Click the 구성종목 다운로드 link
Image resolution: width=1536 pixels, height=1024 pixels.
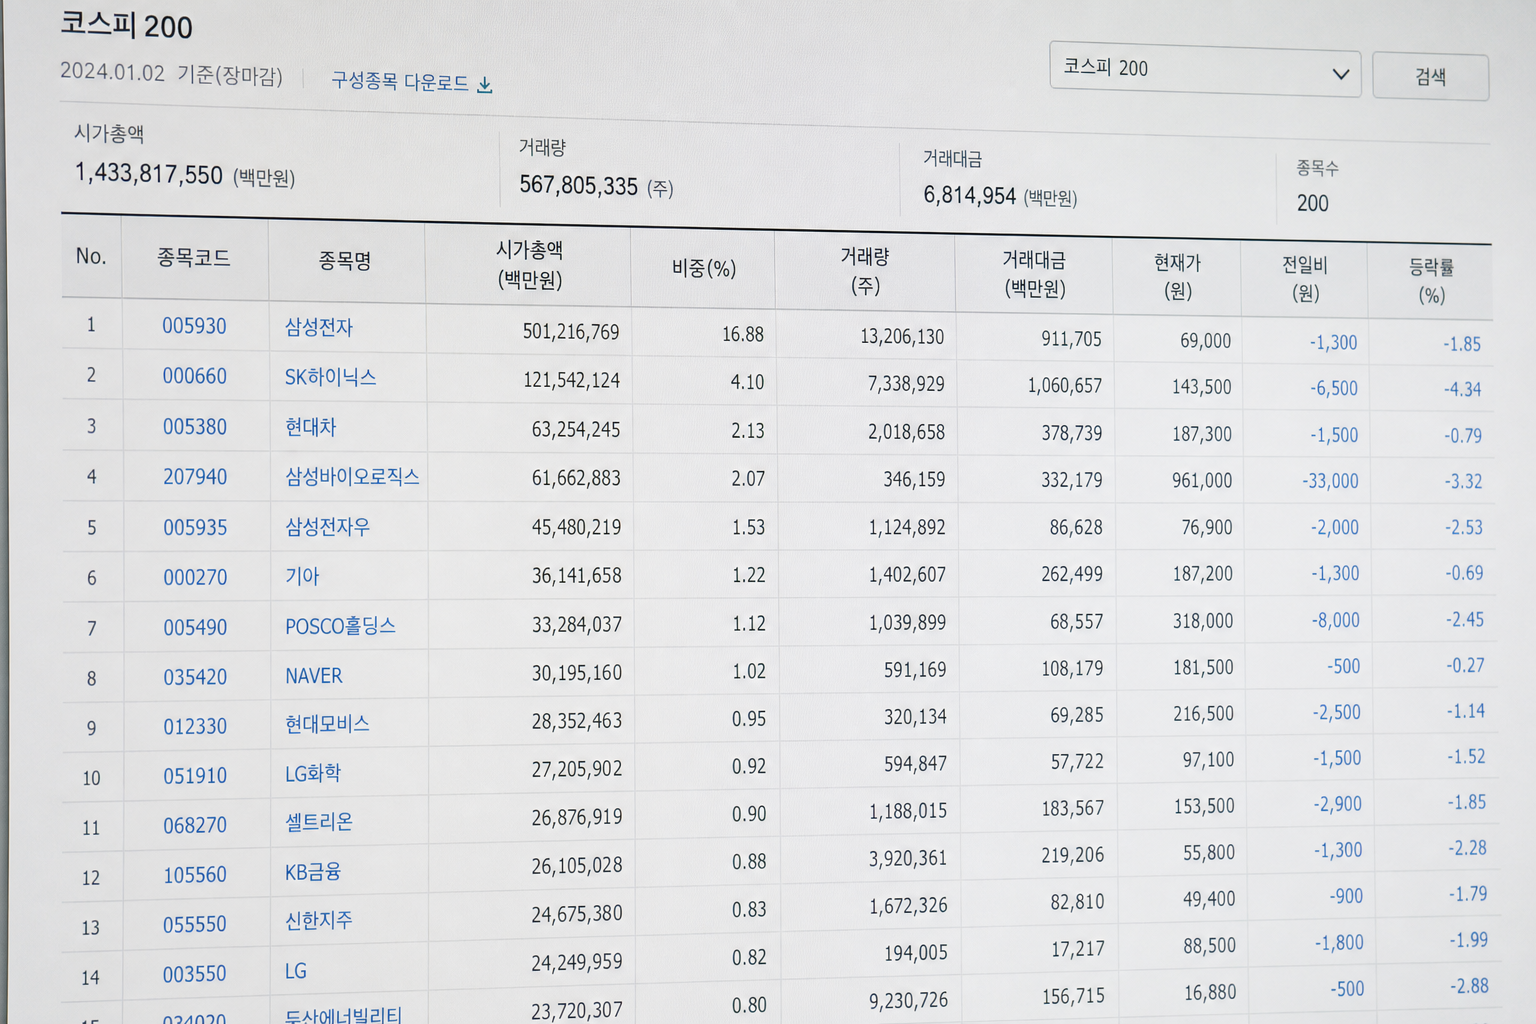(x=400, y=82)
